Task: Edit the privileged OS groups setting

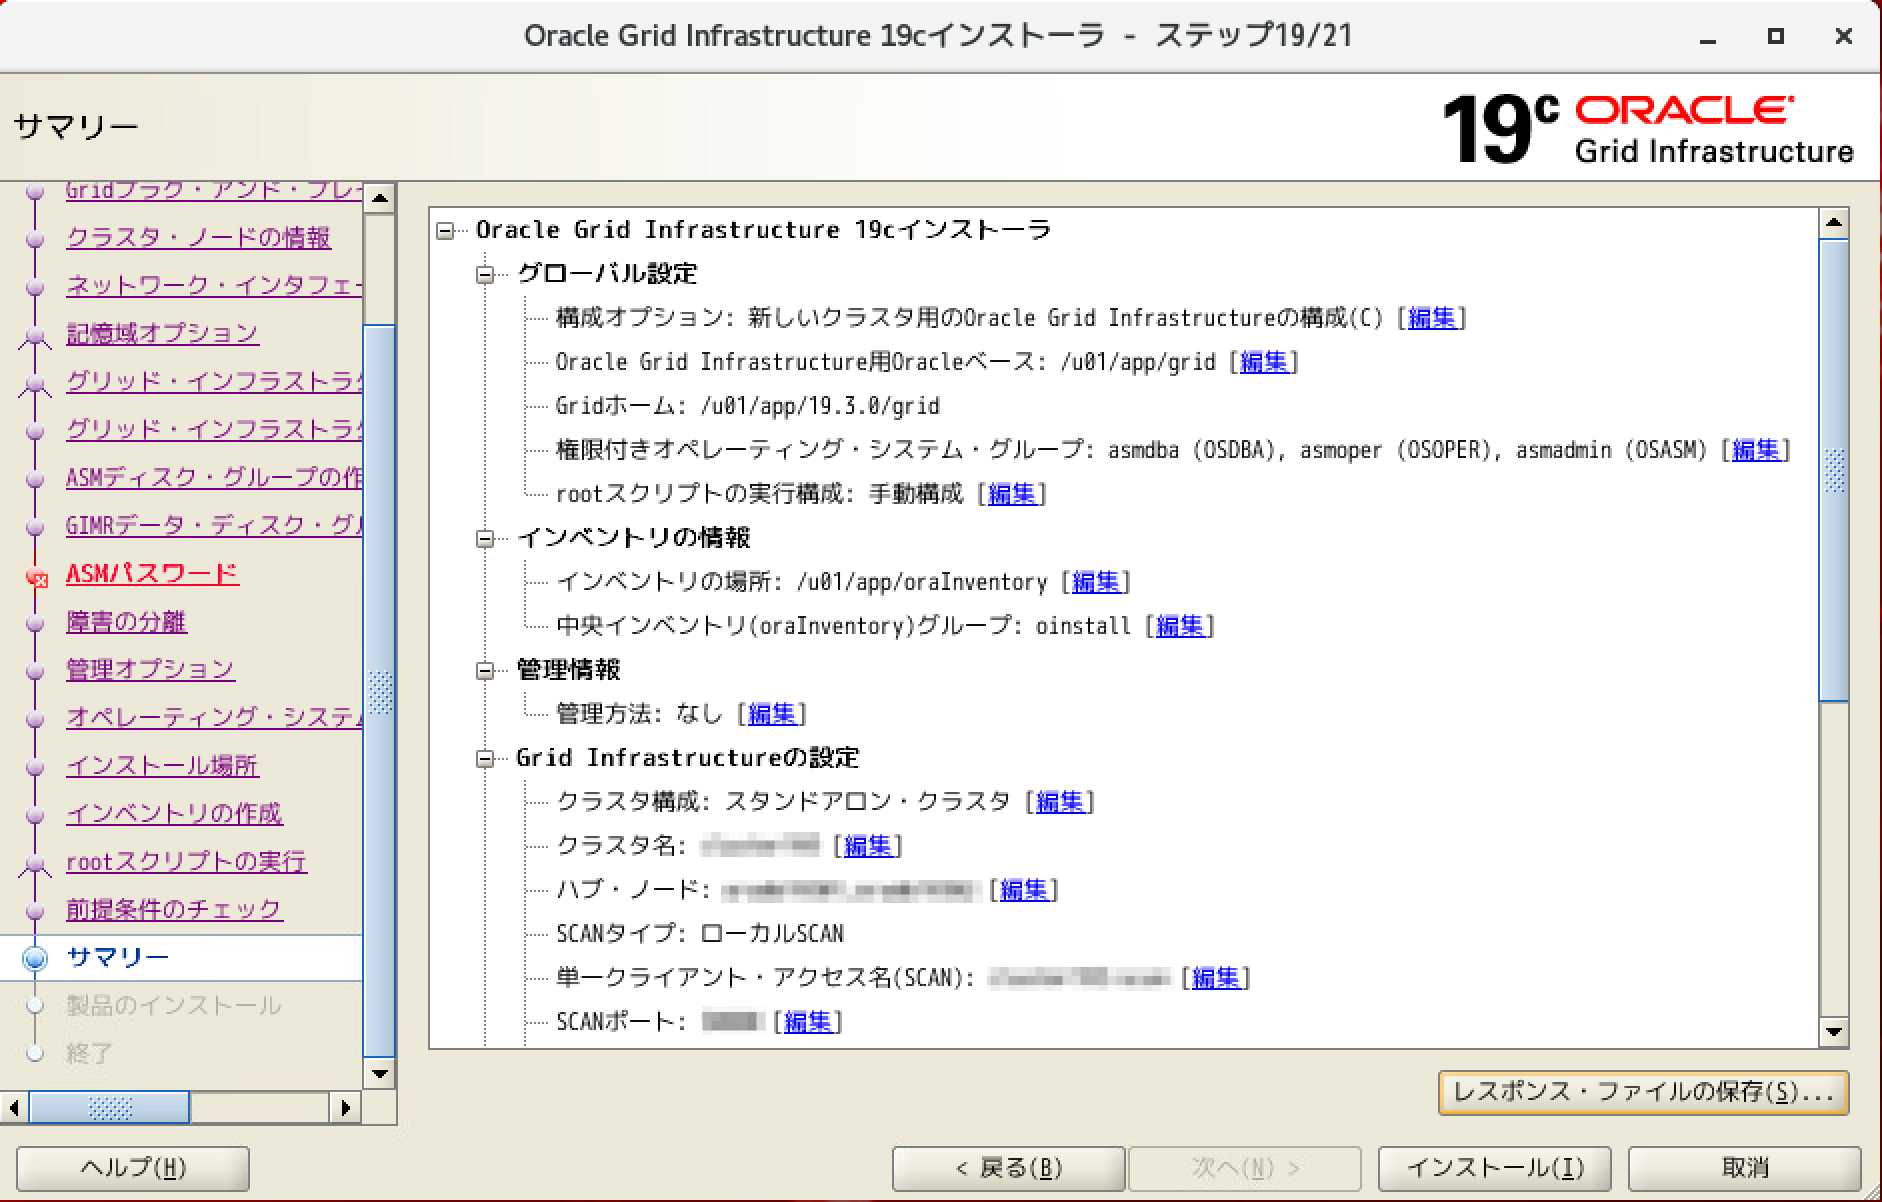Action: pos(1755,450)
